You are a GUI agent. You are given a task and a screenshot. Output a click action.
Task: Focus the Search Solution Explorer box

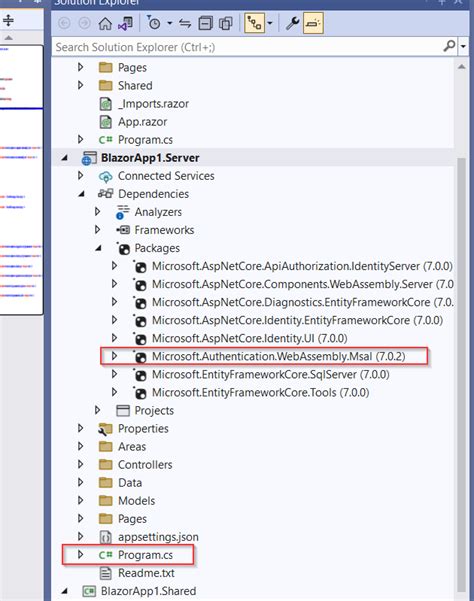[x=247, y=47]
